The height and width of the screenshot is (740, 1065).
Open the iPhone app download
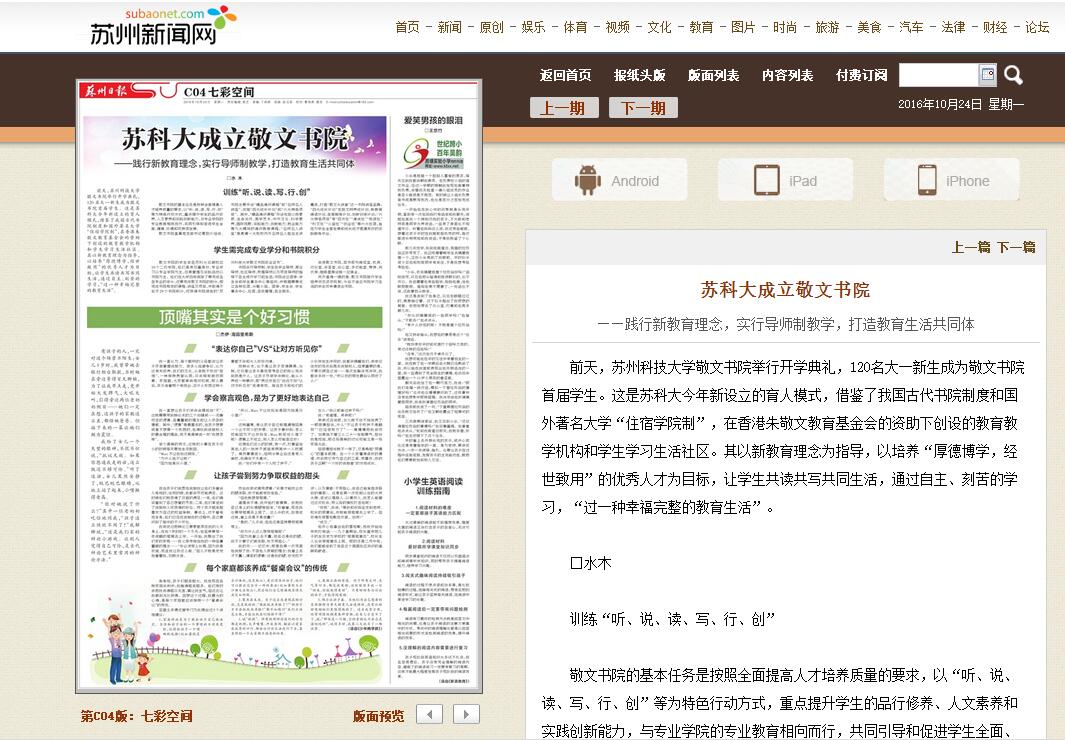click(x=952, y=181)
